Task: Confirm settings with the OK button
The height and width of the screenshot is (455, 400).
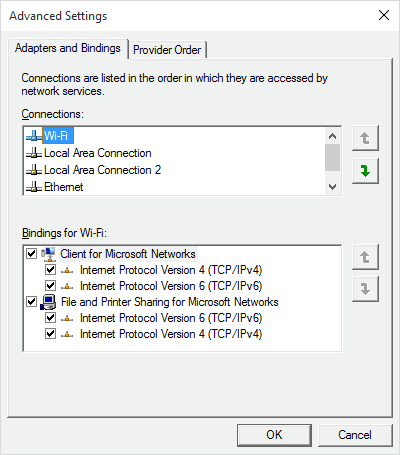Action: tap(274, 435)
